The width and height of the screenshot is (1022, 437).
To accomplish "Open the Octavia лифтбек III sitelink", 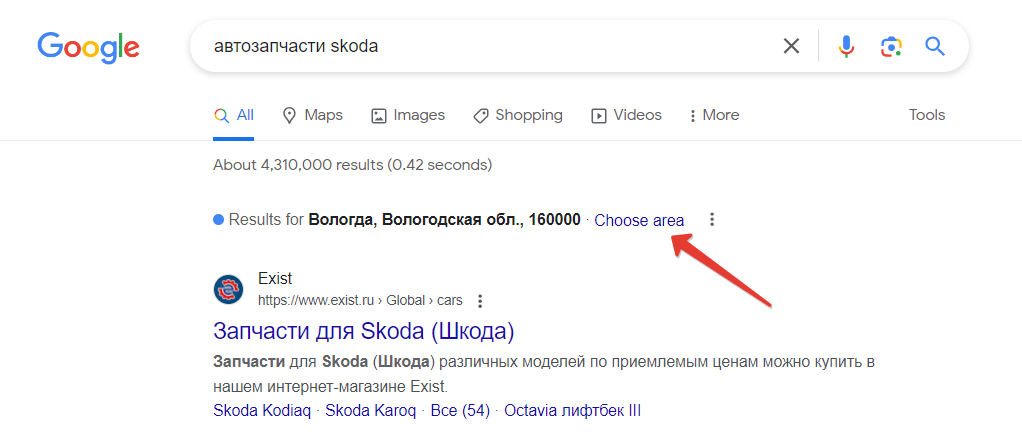I will point(572,411).
